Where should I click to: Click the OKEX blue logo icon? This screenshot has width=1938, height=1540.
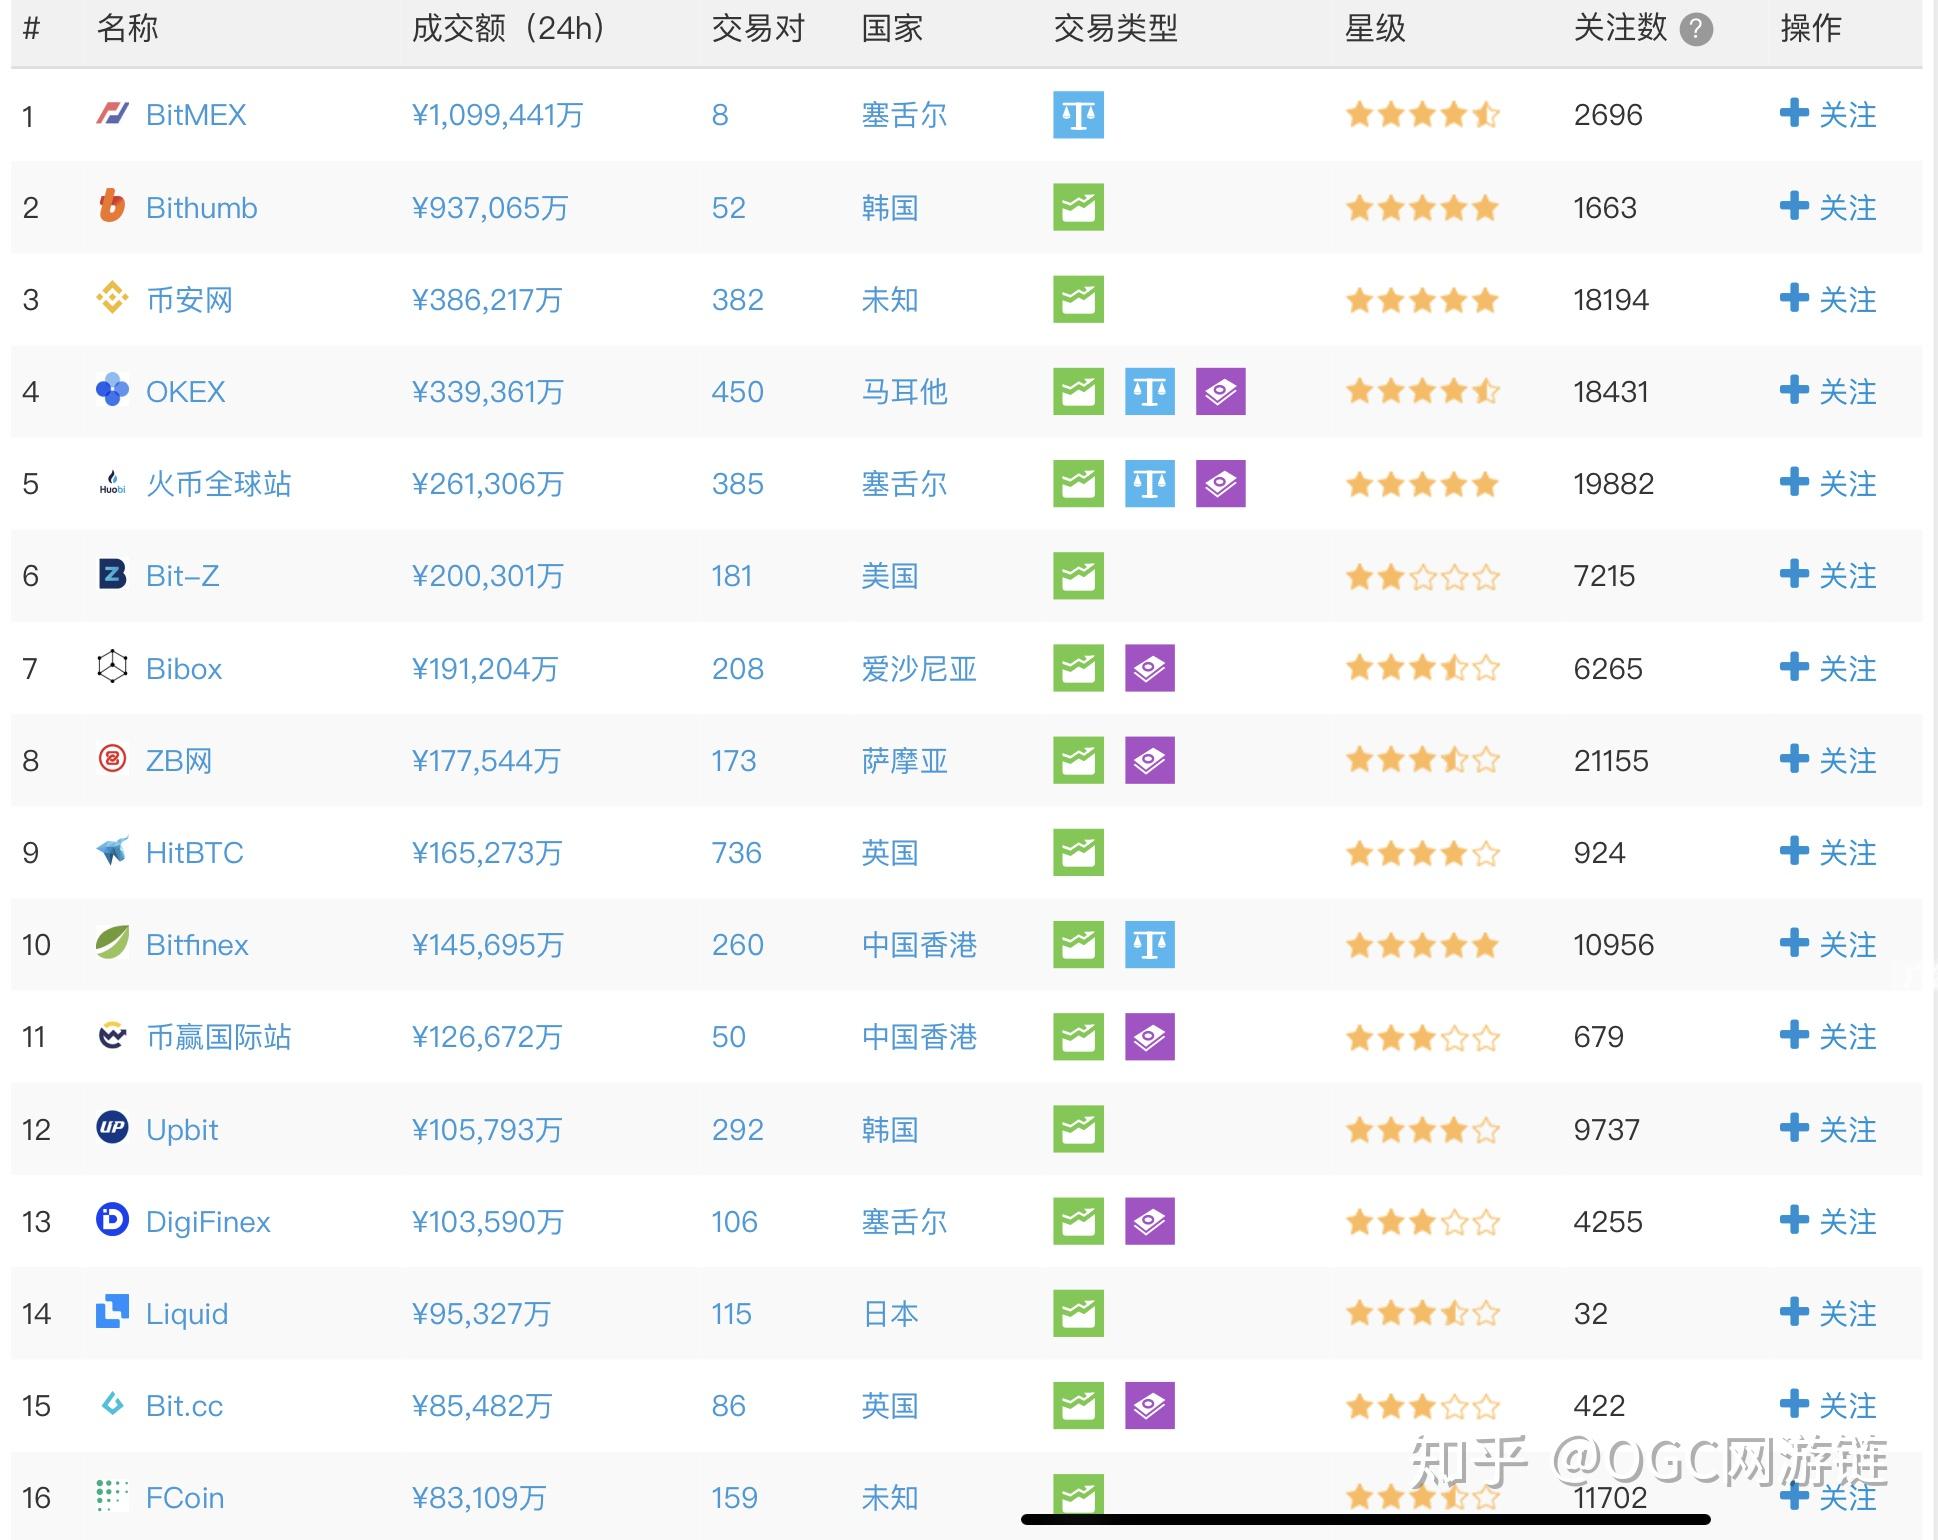[112, 390]
